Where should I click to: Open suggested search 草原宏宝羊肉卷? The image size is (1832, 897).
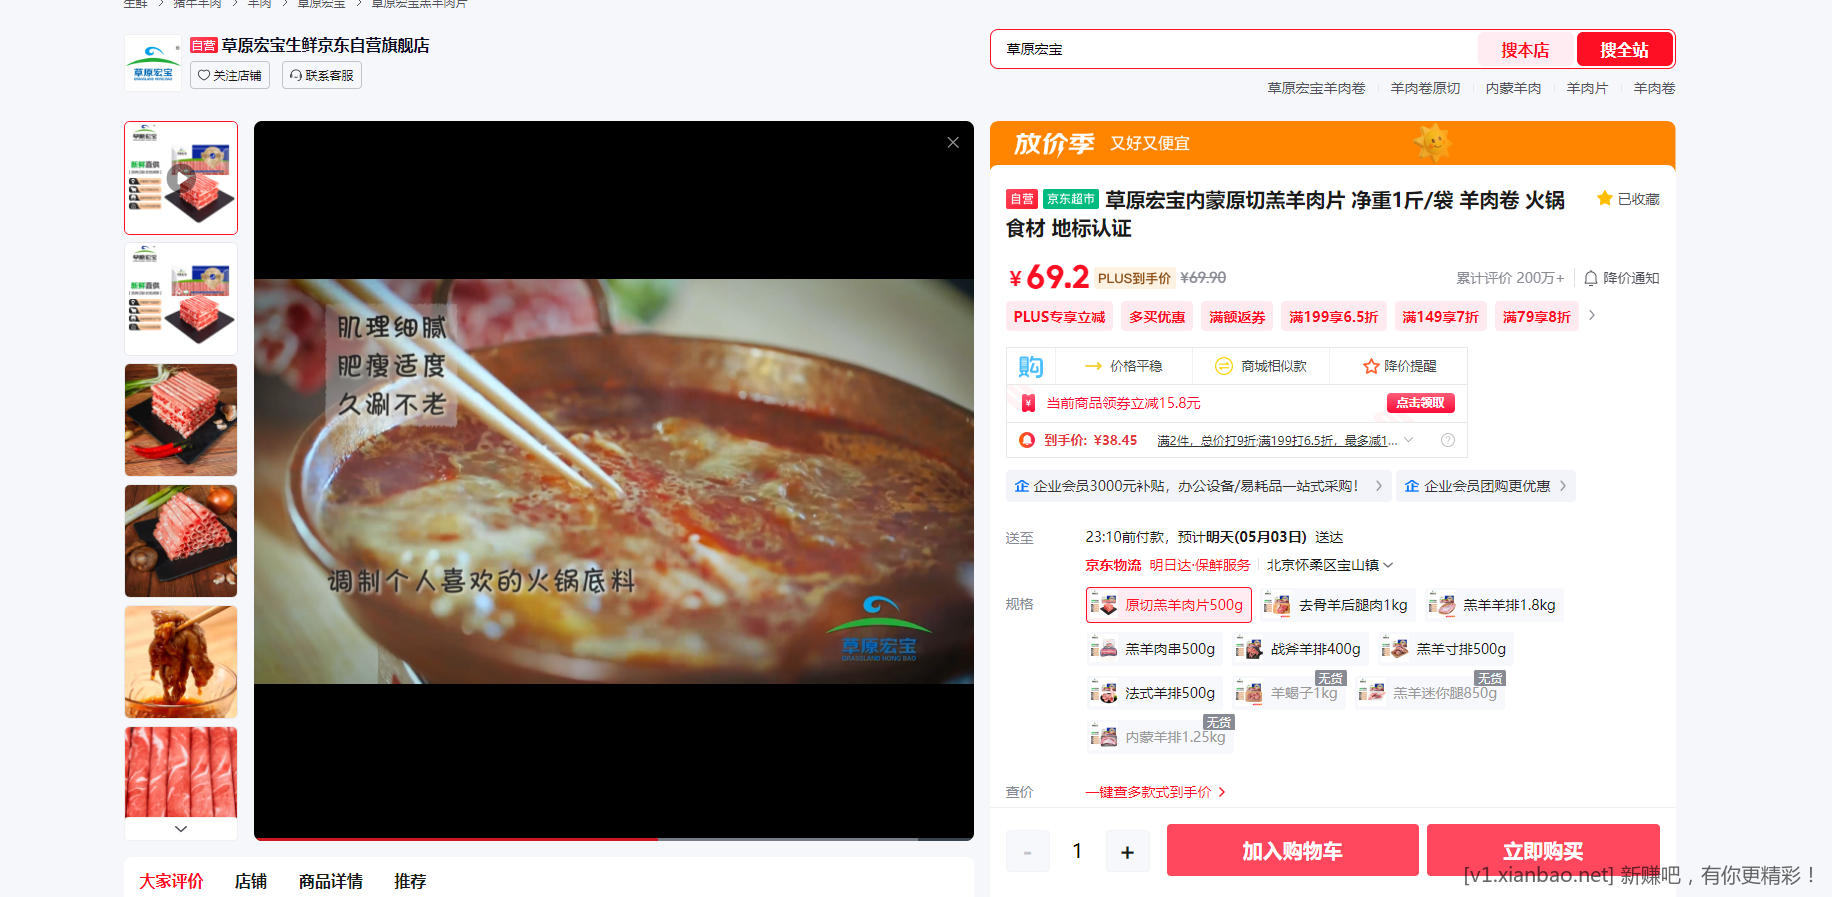click(1316, 88)
